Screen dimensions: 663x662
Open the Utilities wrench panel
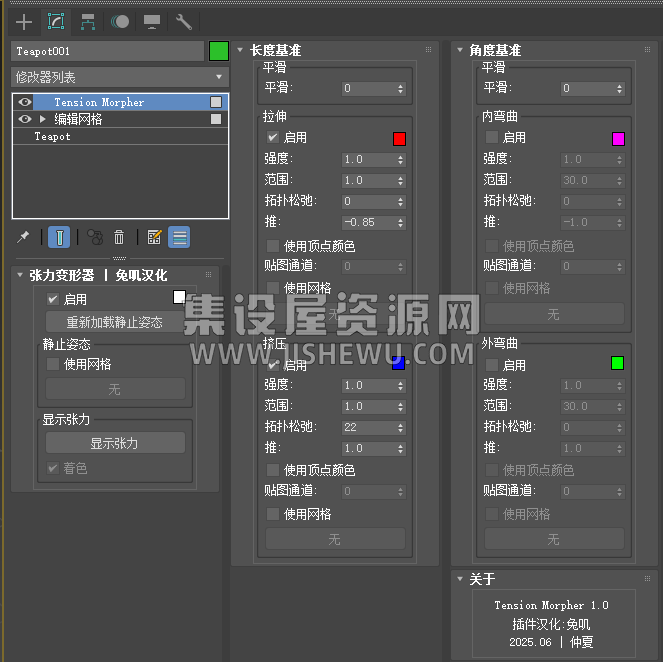click(x=184, y=21)
